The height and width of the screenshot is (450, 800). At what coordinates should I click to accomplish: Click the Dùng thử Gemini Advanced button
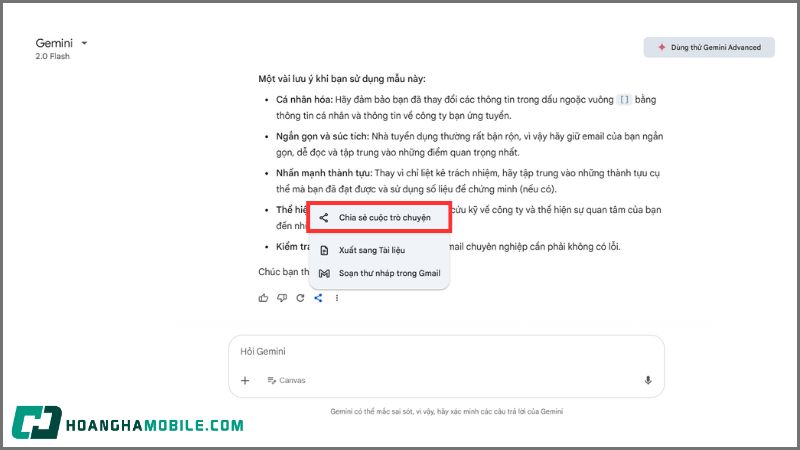[709, 47]
